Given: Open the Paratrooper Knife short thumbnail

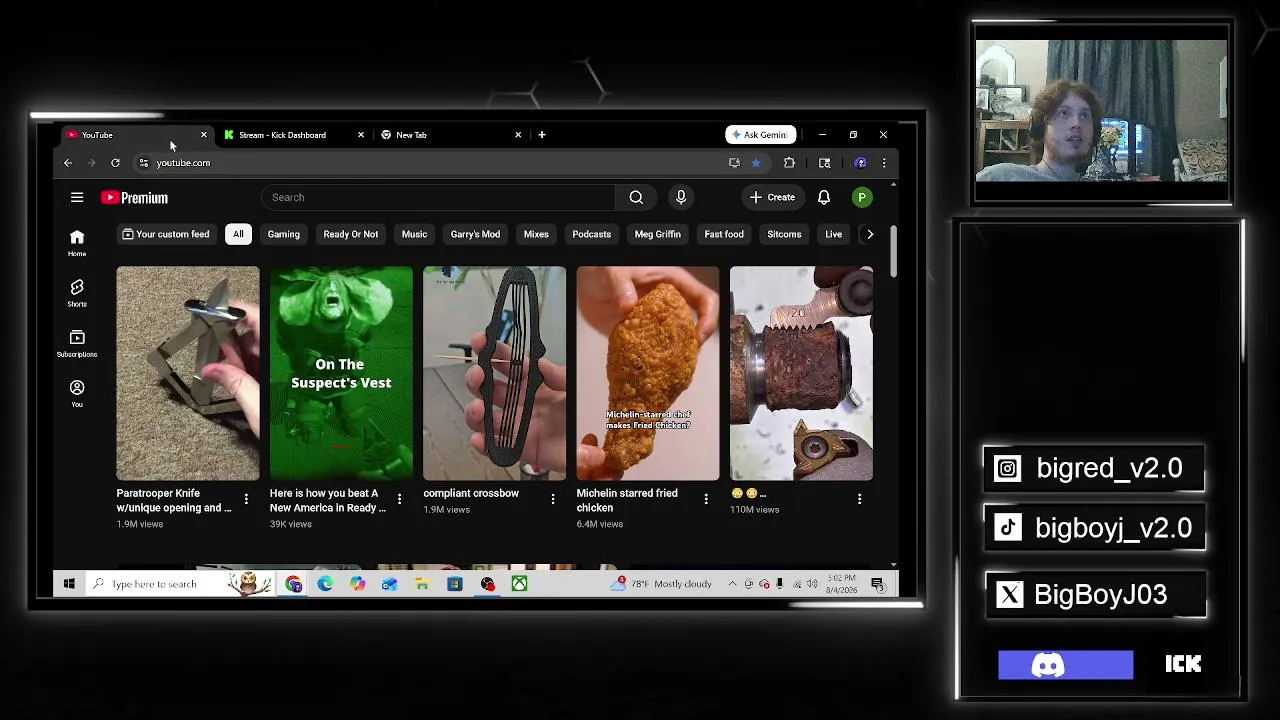Looking at the screenshot, I should [x=188, y=373].
